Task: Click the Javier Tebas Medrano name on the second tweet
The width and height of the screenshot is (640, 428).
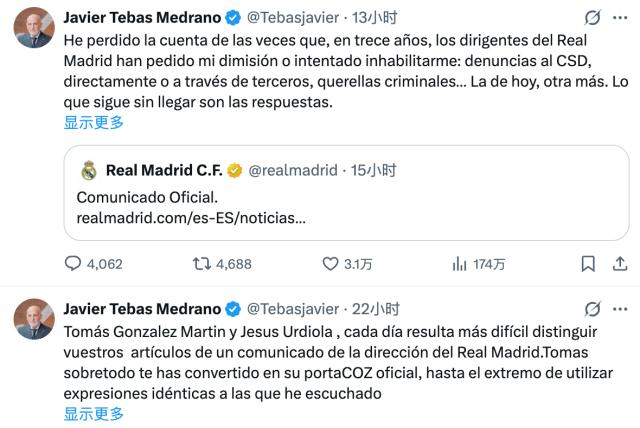Action: click(142, 309)
